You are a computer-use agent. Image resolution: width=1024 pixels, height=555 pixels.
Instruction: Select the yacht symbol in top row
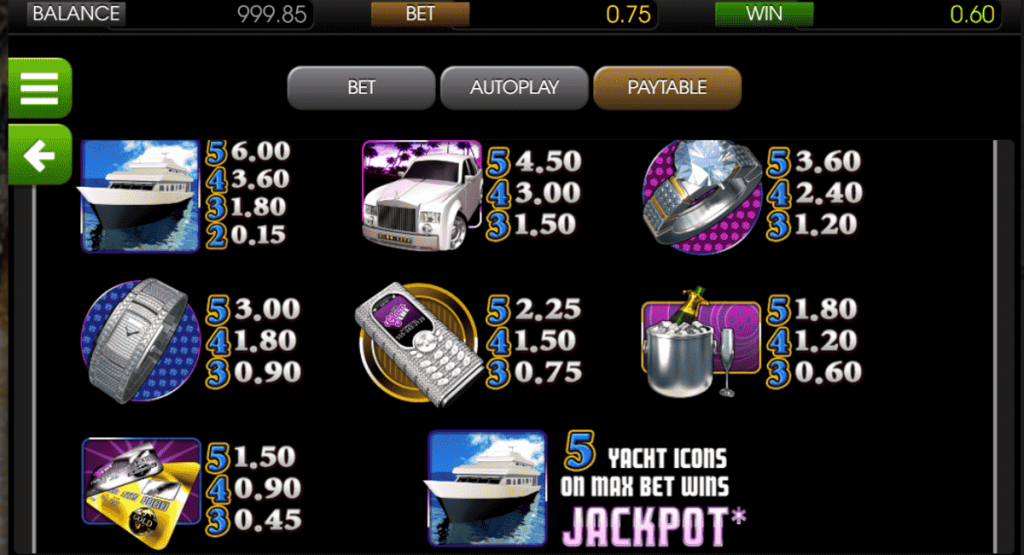140,196
